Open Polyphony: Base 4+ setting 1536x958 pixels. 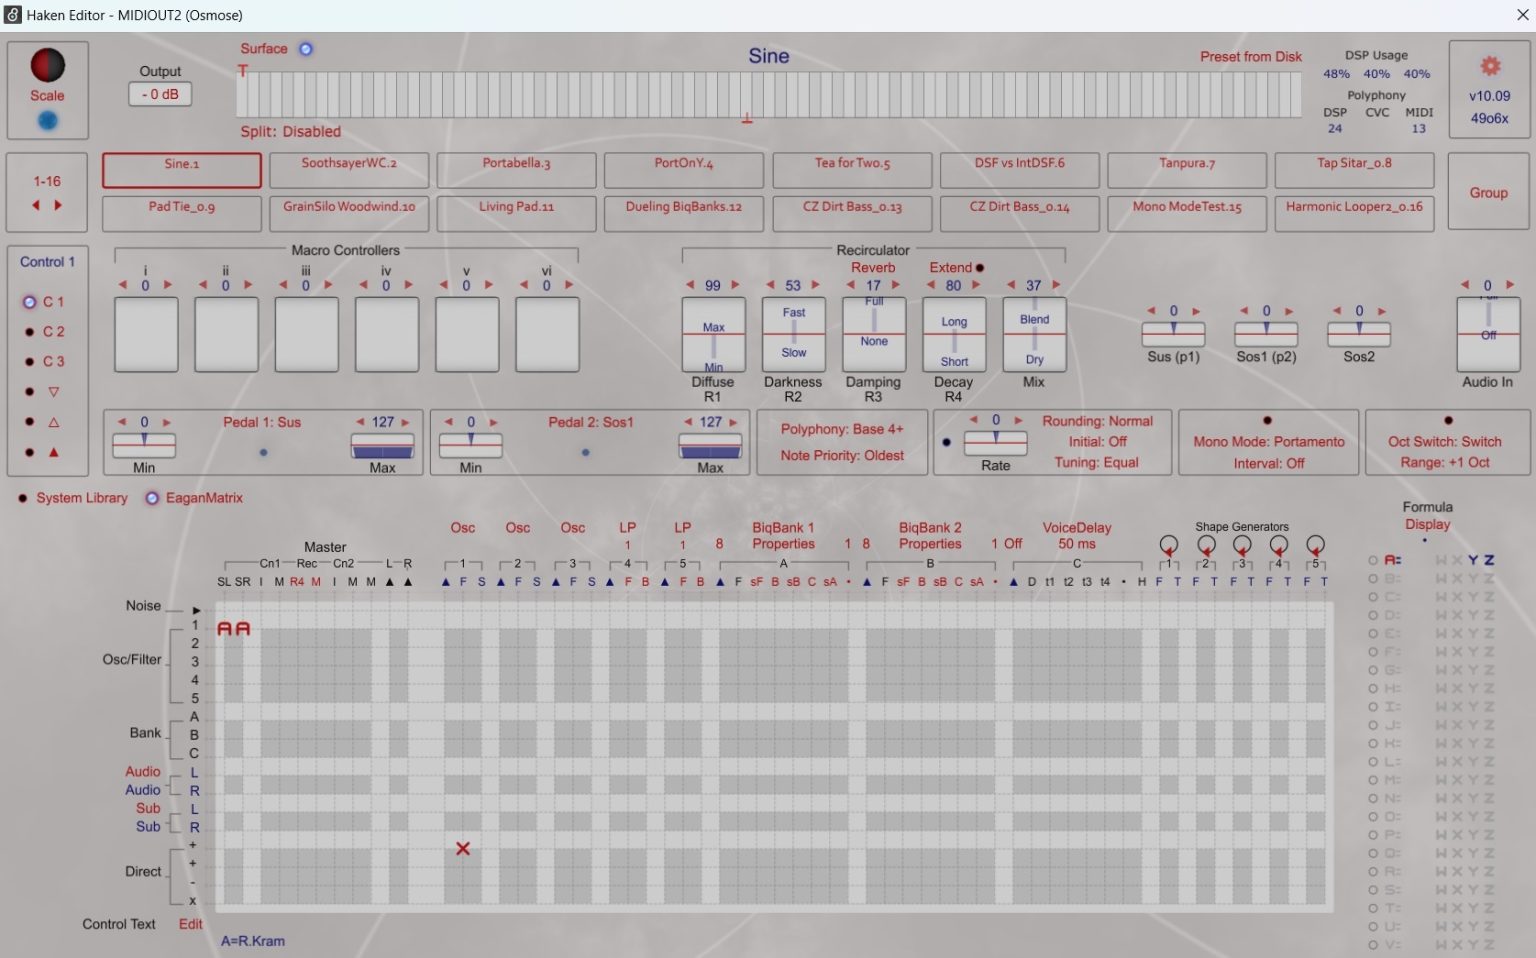point(842,429)
